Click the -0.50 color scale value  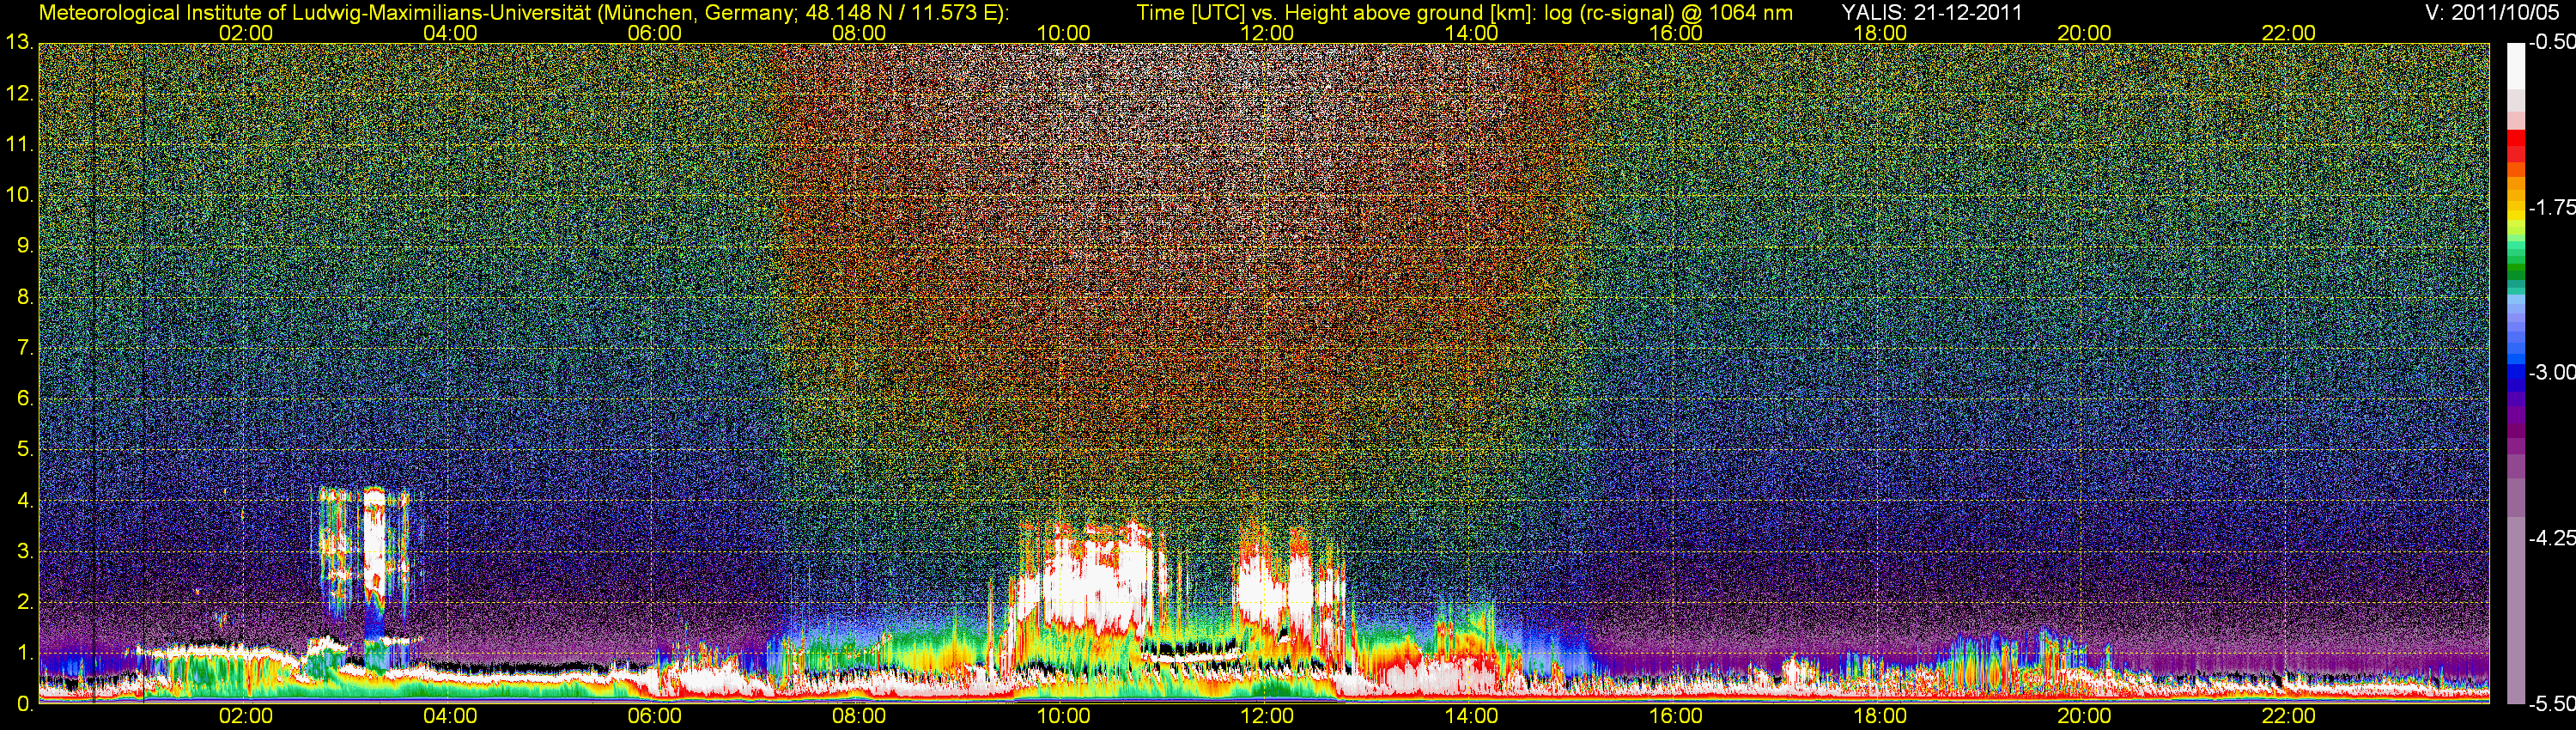tap(2551, 42)
